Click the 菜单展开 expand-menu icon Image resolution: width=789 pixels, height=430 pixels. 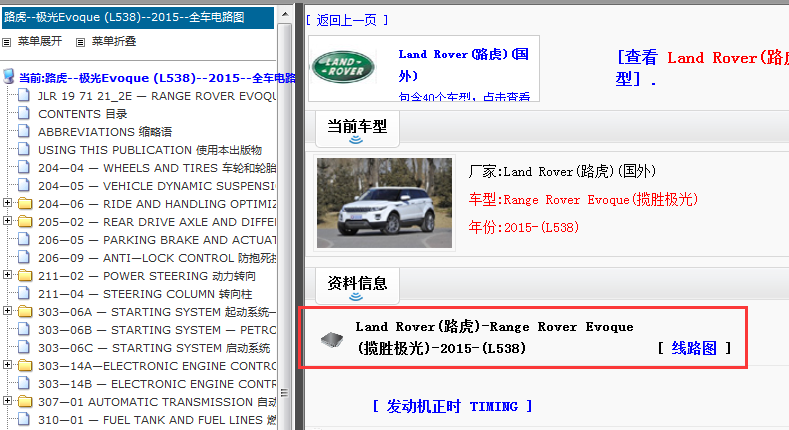pos(7,42)
